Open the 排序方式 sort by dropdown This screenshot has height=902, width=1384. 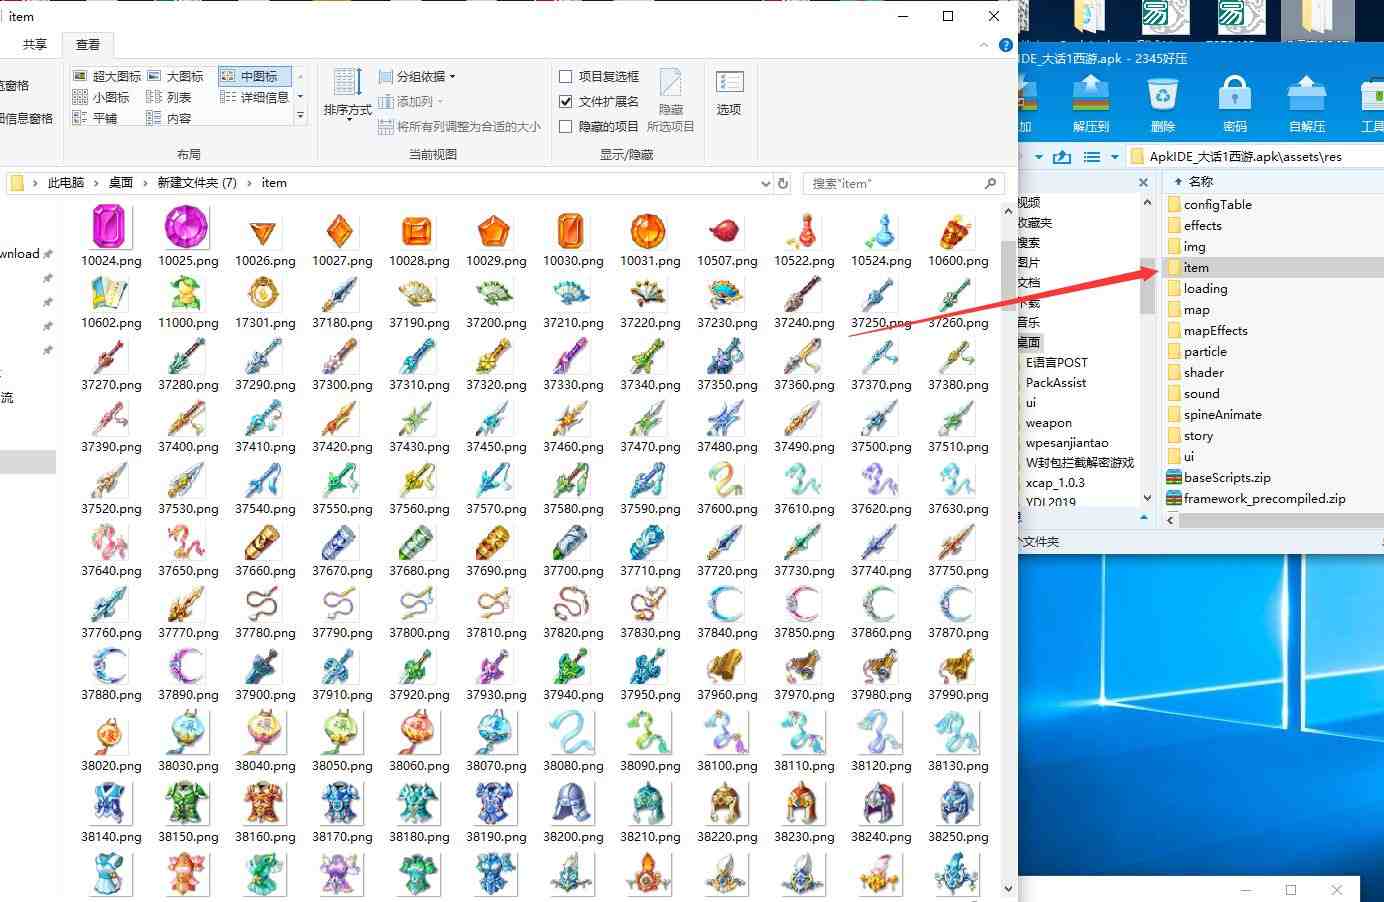pos(347,94)
